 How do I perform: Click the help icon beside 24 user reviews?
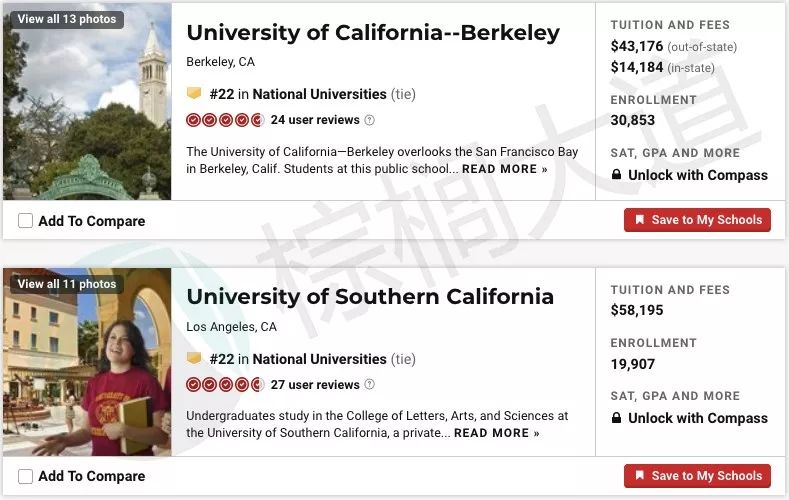tap(369, 120)
